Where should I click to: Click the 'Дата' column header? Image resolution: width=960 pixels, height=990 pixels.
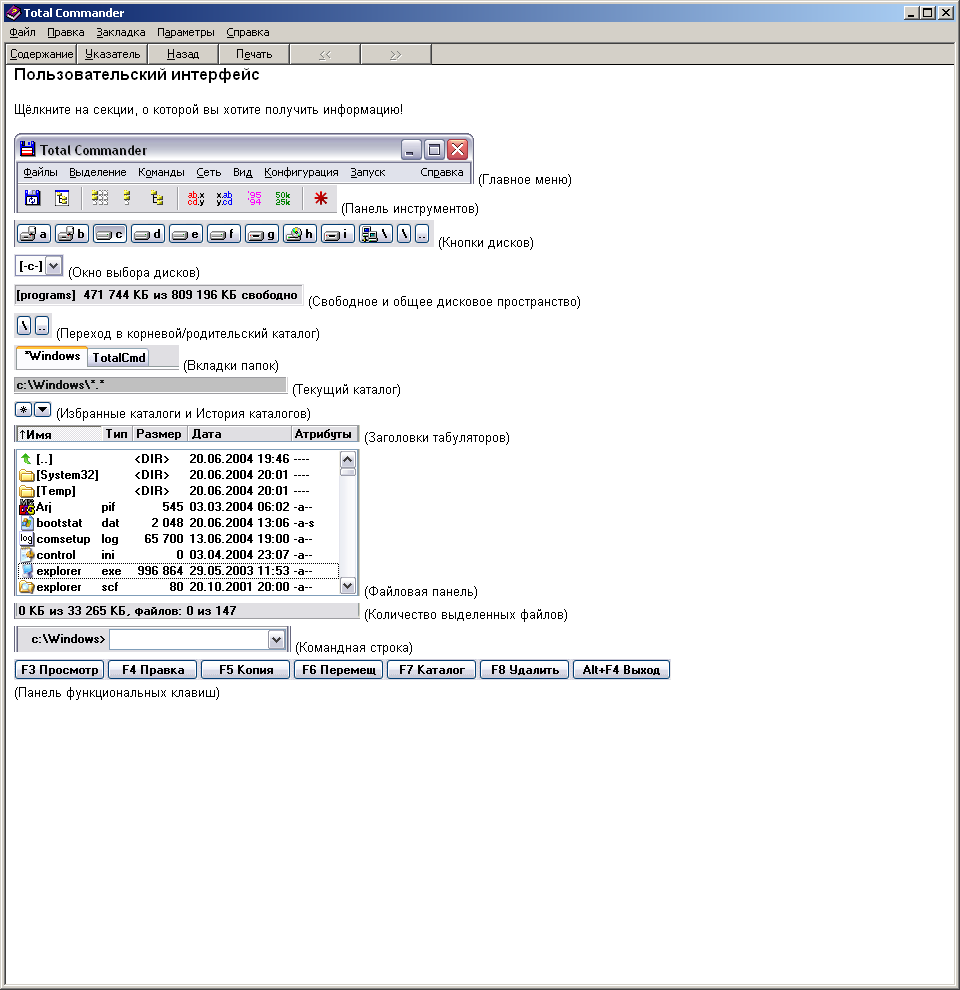click(x=239, y=434)
